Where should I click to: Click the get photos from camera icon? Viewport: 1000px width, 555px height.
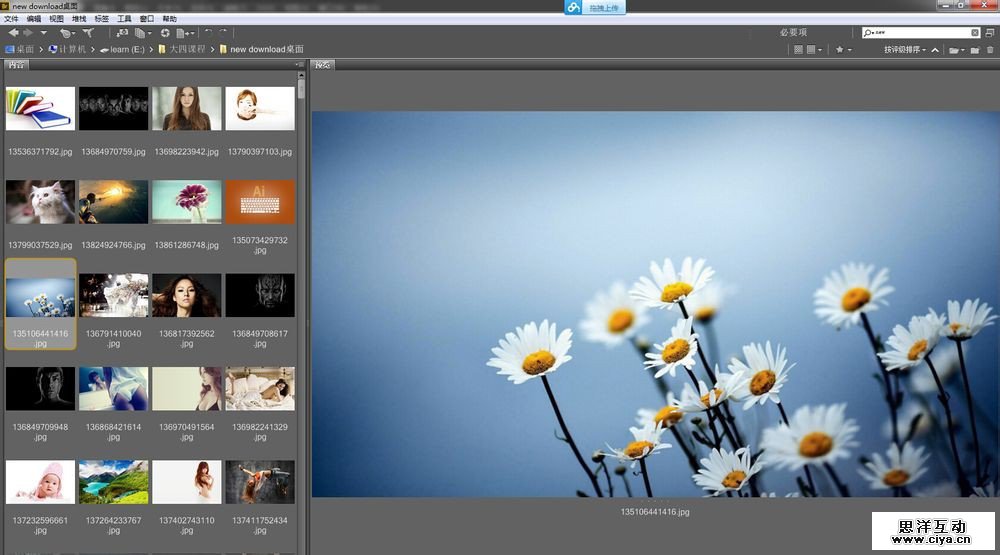click(122, 33)
